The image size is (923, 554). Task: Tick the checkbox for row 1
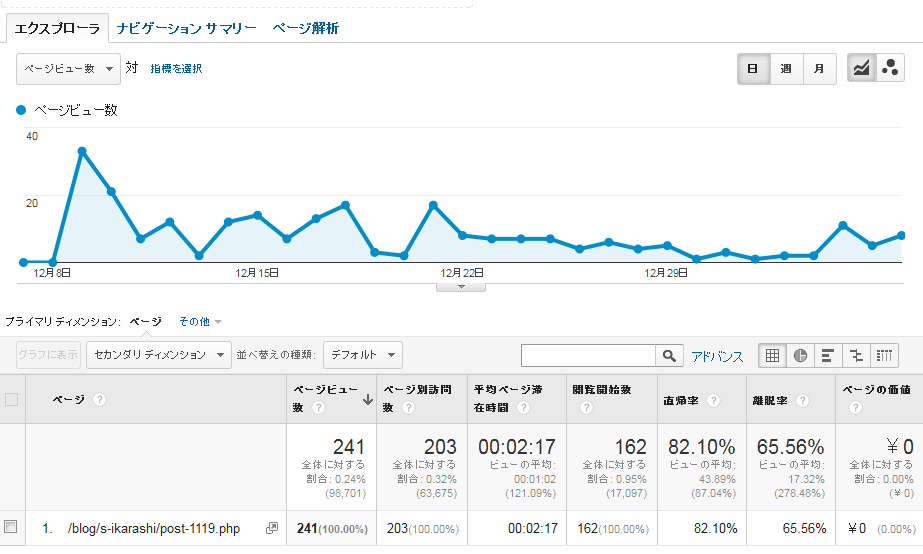click(11, 527)
